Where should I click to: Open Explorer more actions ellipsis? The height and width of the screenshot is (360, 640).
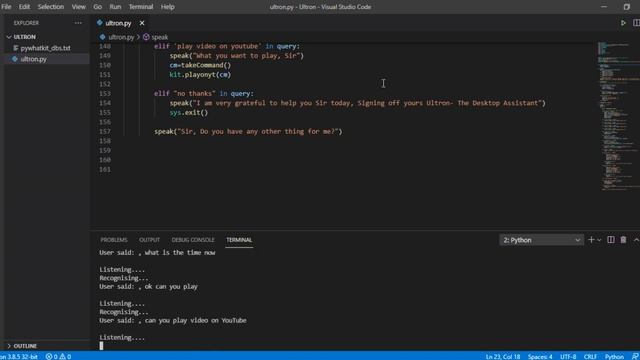(78, 23)
